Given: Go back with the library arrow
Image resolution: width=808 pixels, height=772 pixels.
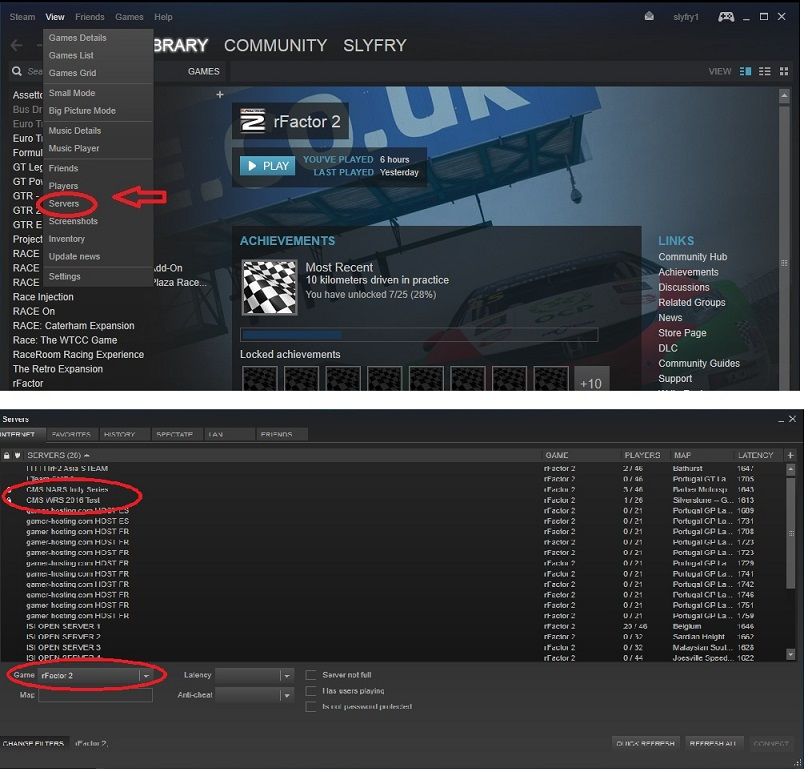Looking at the screenshot, I should 16,45.
